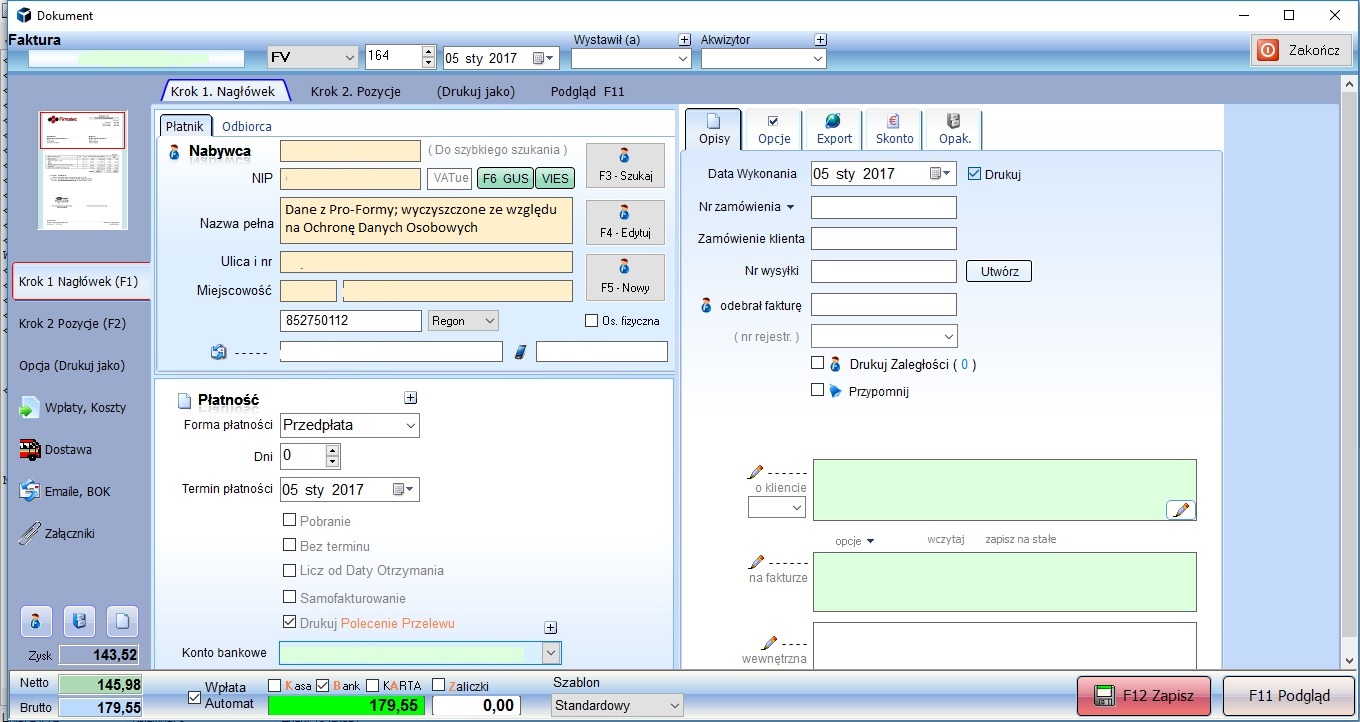Check the Pobranie option
This screenshot has width=1360, height=722.
coord(290,520)
